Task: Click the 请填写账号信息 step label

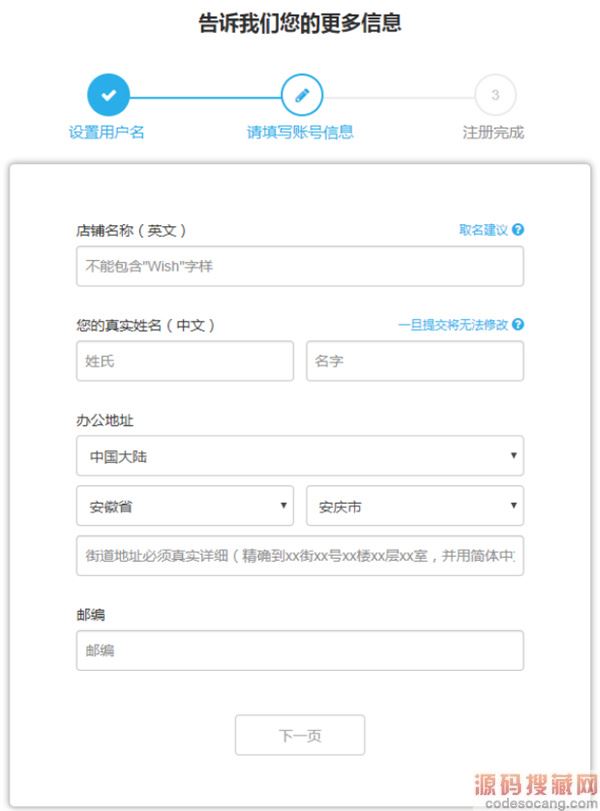Action: click(x=300, y=132)
